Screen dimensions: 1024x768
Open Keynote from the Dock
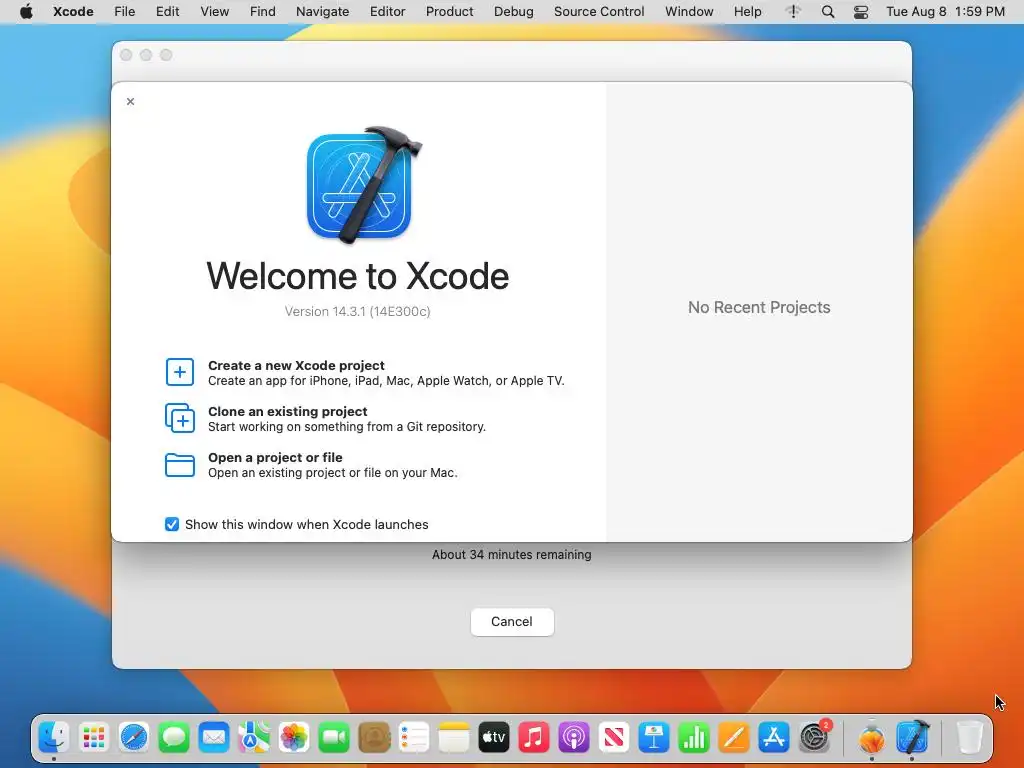click(x=654, y=738)
